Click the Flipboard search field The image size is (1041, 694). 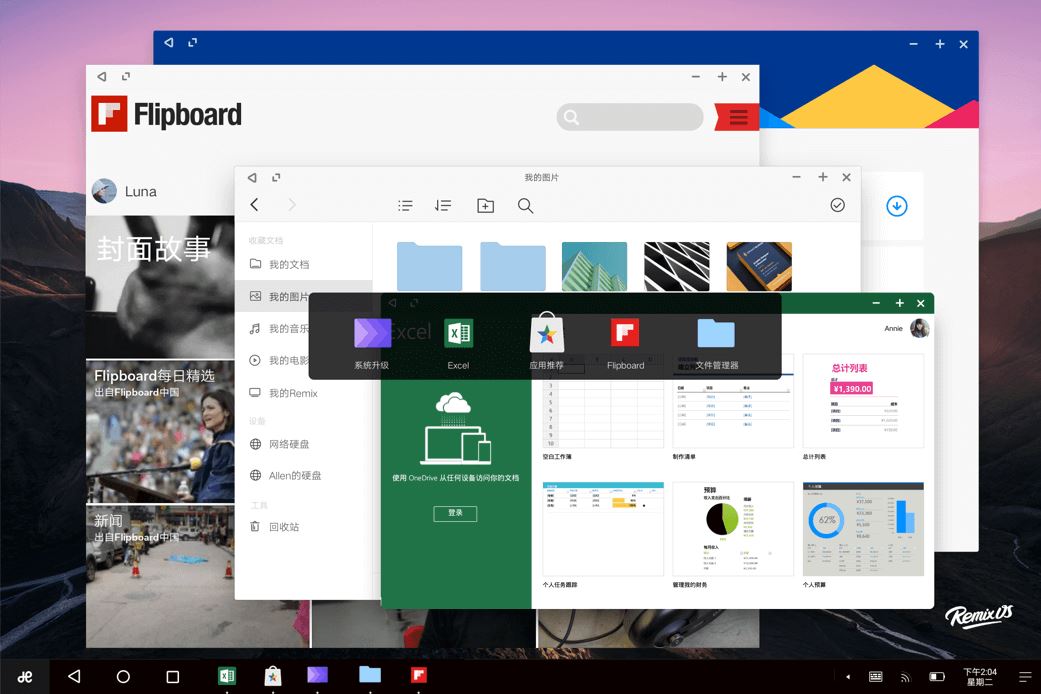pos(629,117)
